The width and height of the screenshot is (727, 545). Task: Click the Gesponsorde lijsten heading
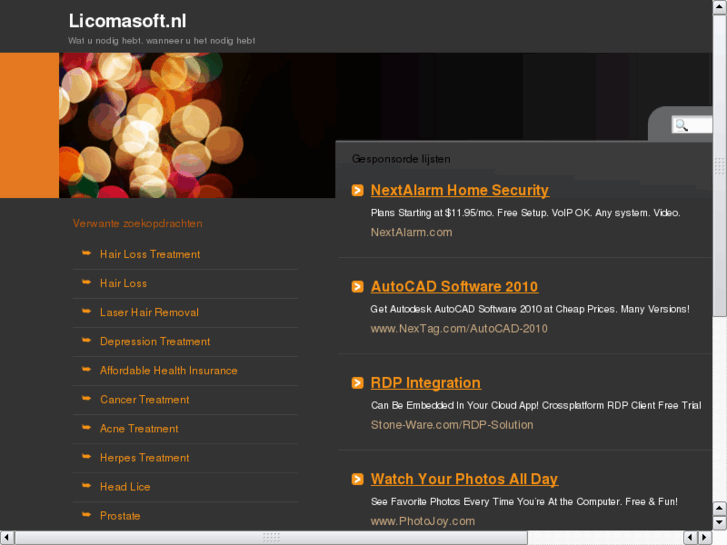pos(401,159)
